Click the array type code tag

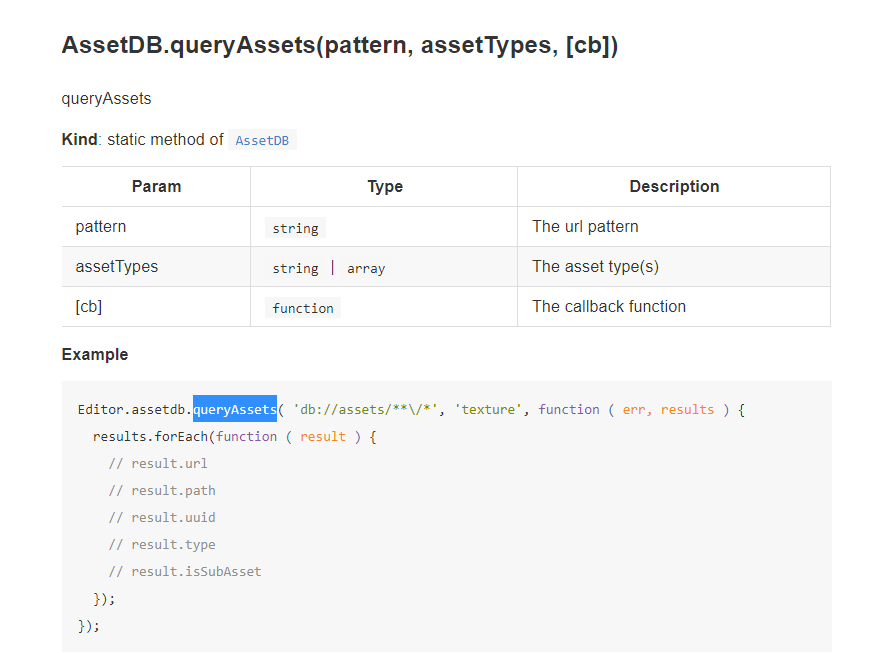pyautogui.click(x=366, y=268)
